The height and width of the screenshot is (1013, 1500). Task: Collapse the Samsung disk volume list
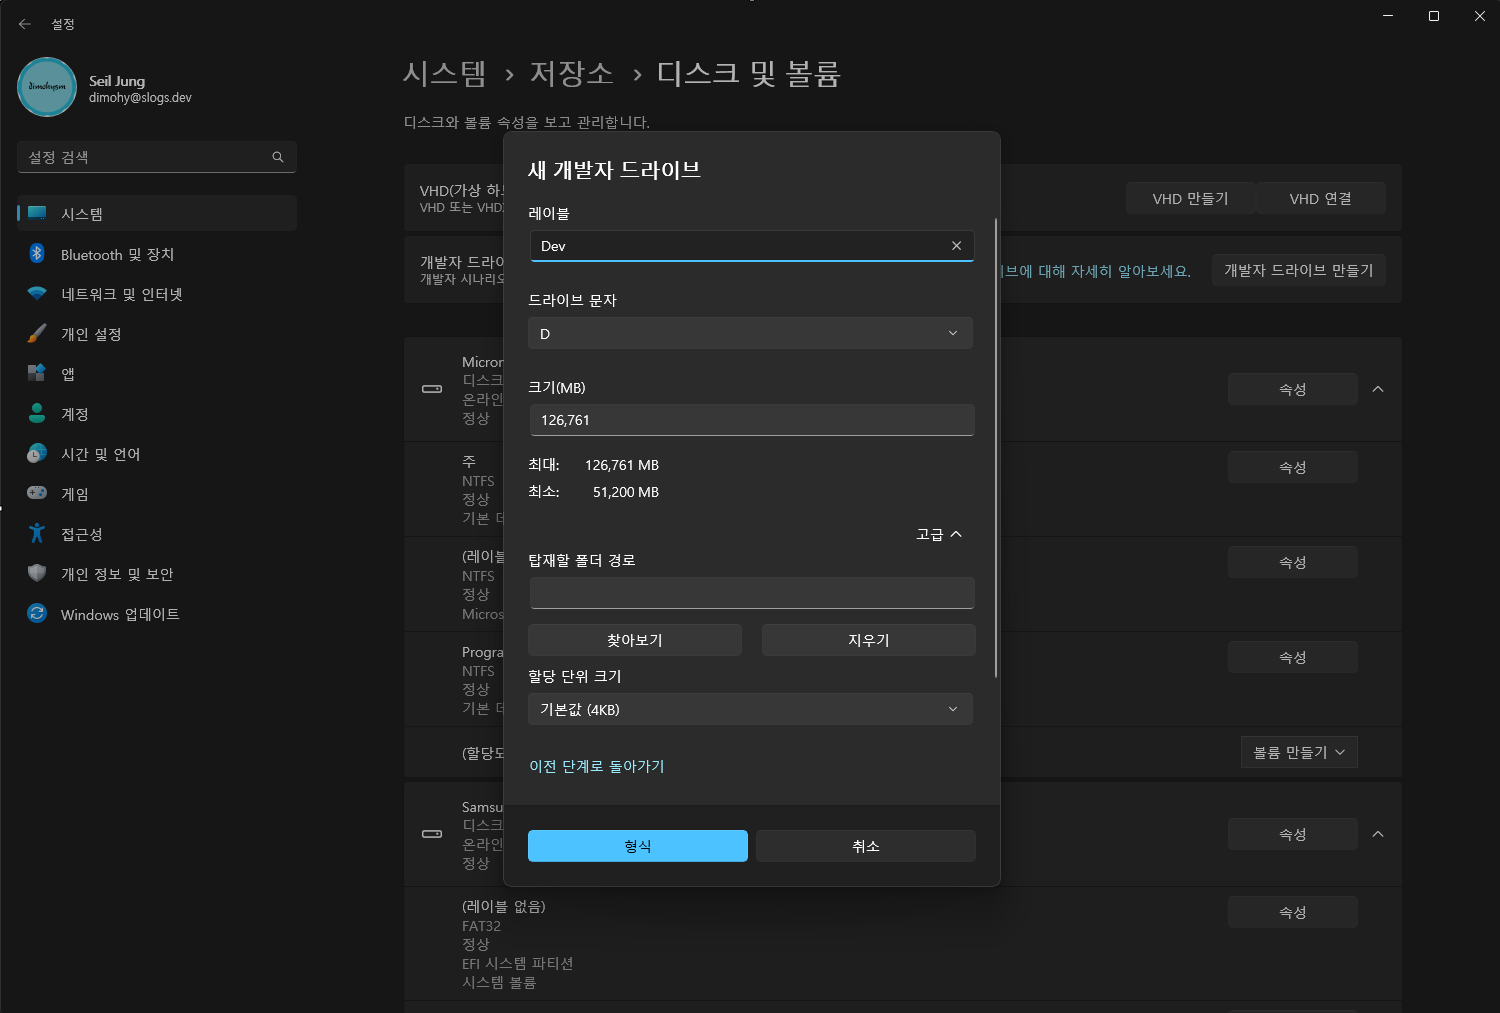pos(1378,834)
